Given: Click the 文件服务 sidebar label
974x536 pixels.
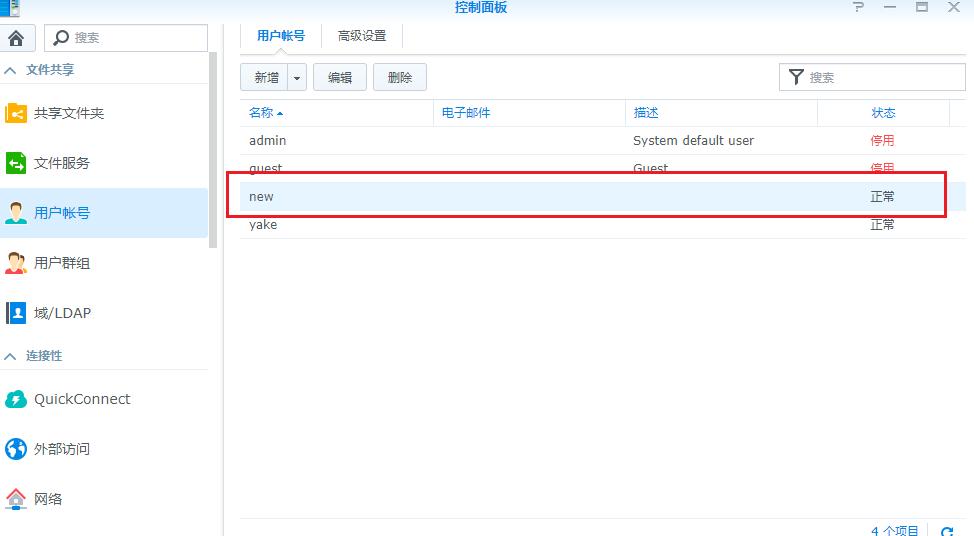Looking at the screenshot, I should click(x=61, y=163).
